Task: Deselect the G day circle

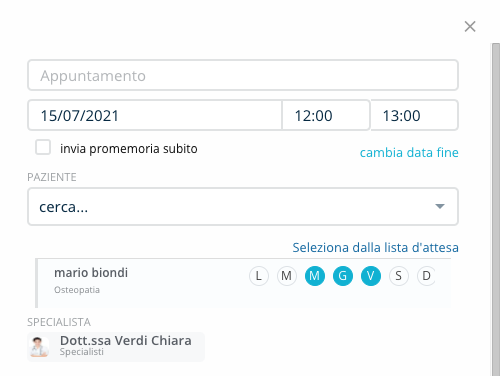Action: [x=343, y=276]
